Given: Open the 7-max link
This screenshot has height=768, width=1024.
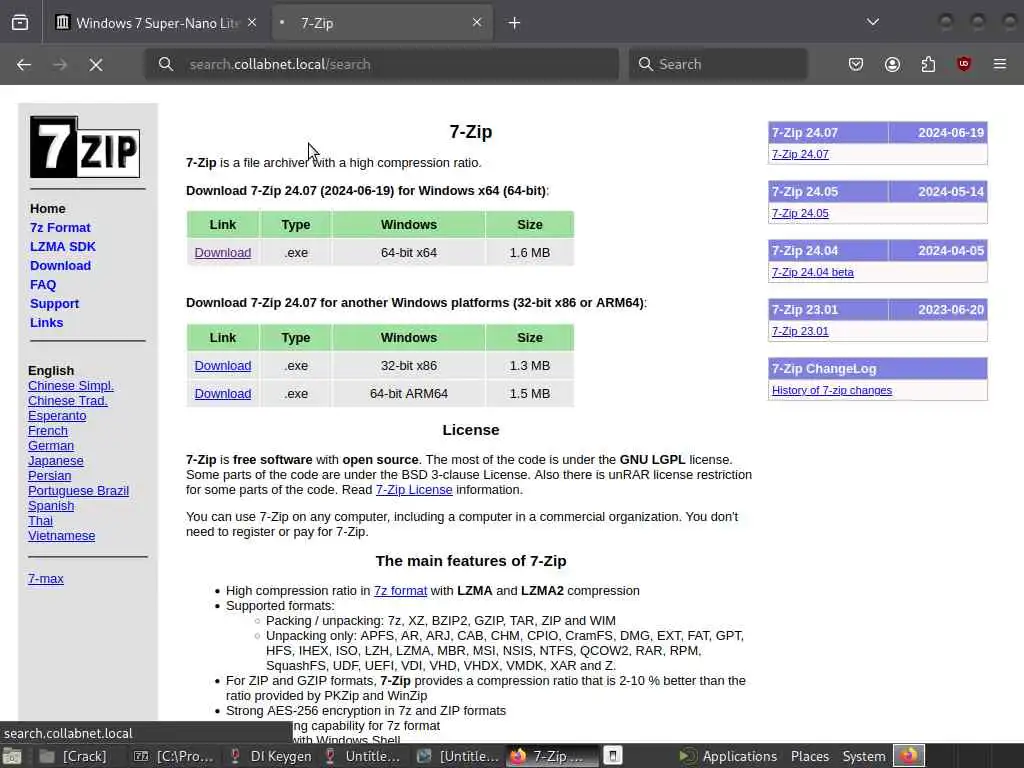Looking at the screenshot, I should [x=46, y=579].
